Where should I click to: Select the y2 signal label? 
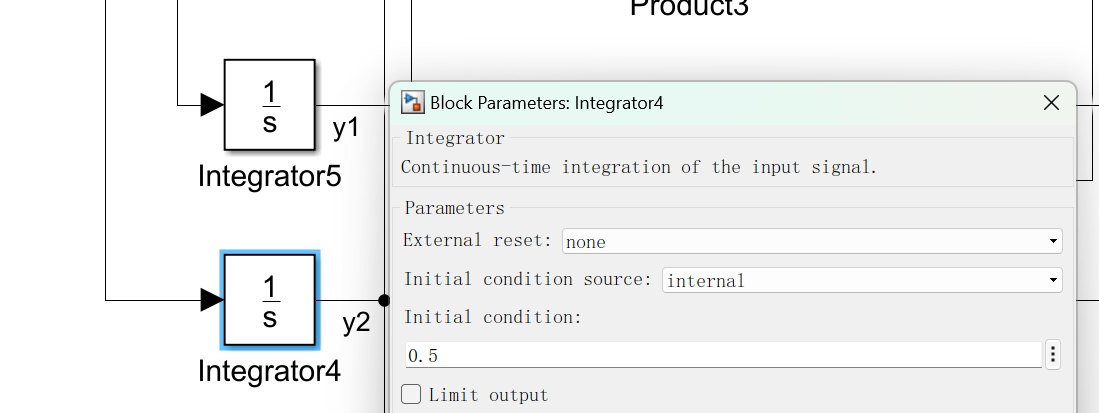click(356, 323)
